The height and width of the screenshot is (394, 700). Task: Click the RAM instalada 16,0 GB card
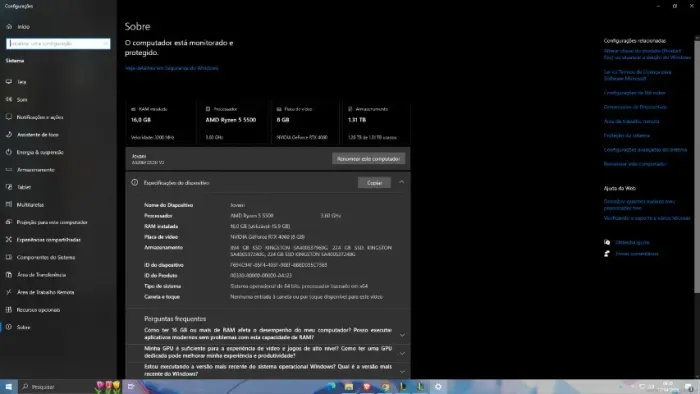click(x=160, y=122)
